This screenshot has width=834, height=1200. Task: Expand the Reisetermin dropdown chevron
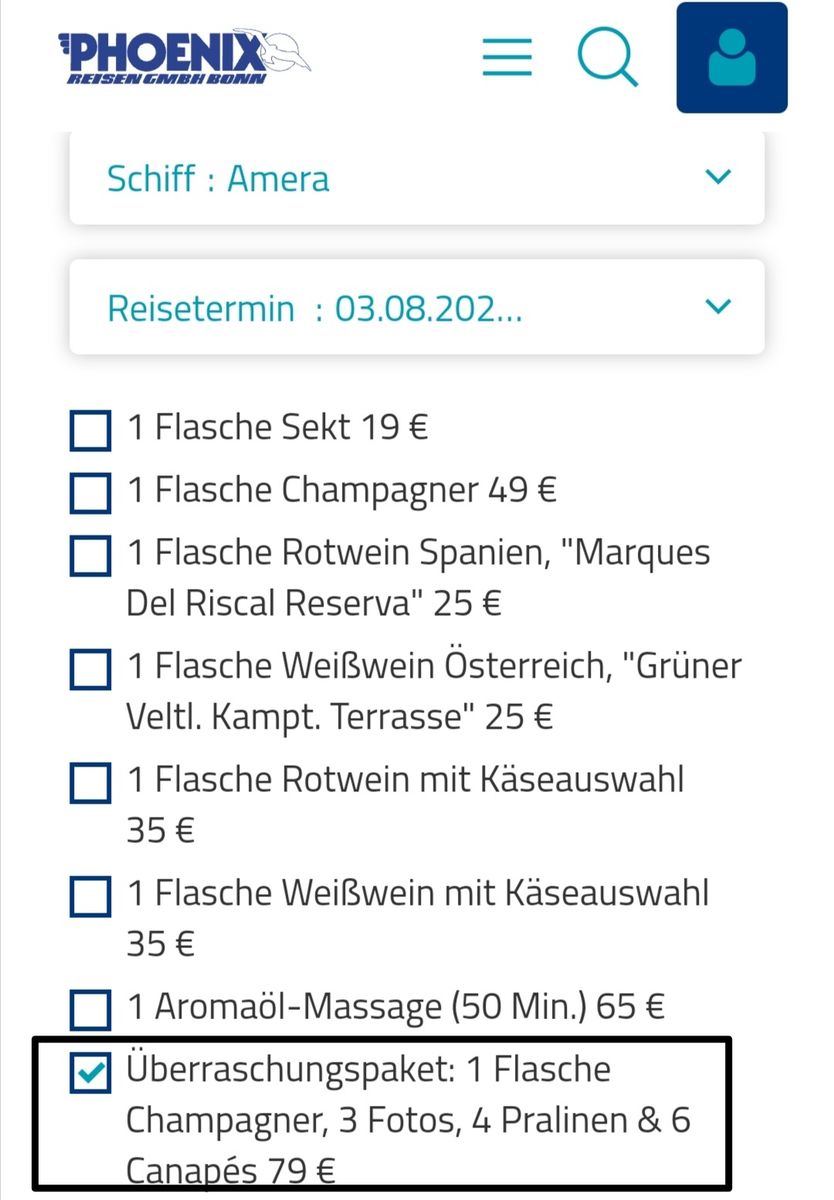click(x=718, y=306)
